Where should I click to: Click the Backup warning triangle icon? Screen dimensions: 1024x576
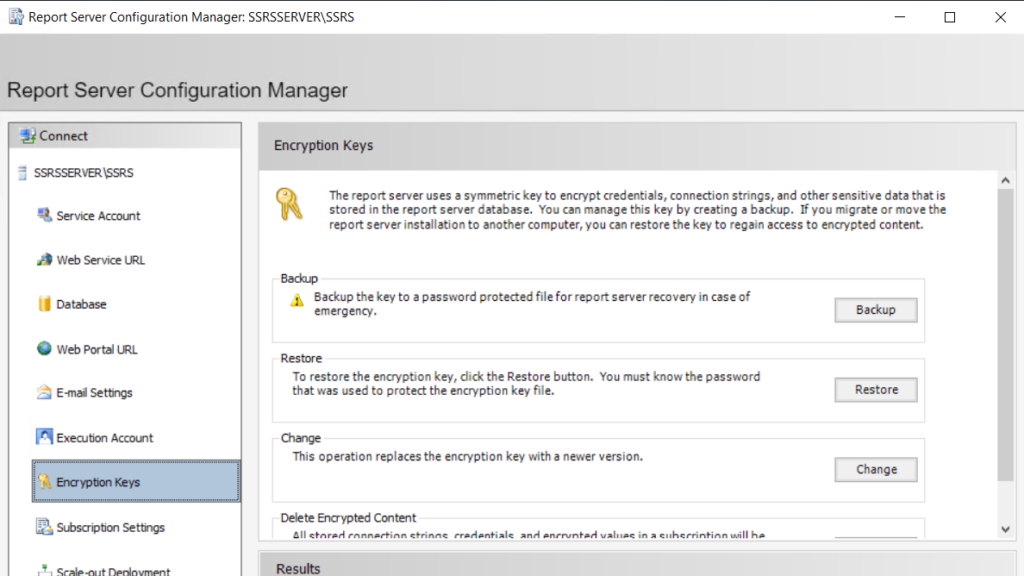[297, 300]
